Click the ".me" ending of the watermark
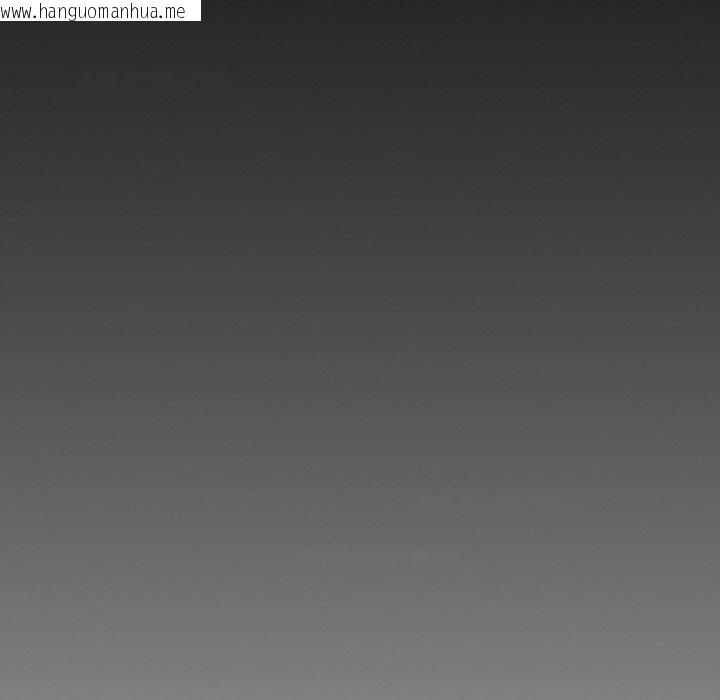Image resolution: width=720 pixels, height=700 pixels. click(x=174, y=12)
